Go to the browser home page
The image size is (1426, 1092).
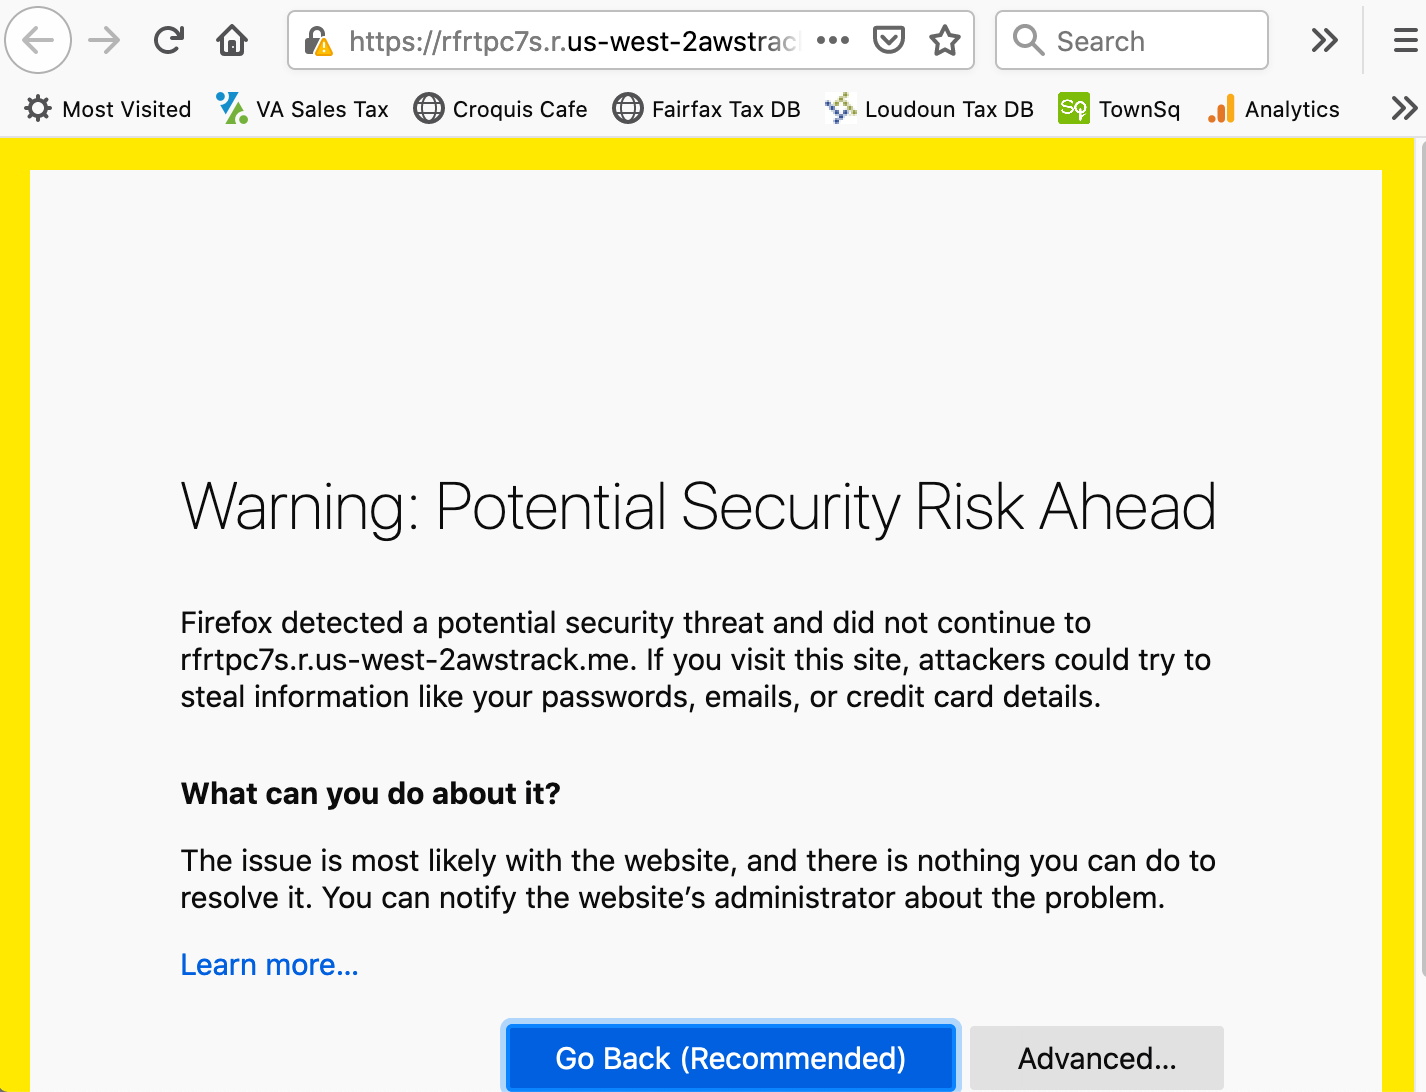coord(231,40)
